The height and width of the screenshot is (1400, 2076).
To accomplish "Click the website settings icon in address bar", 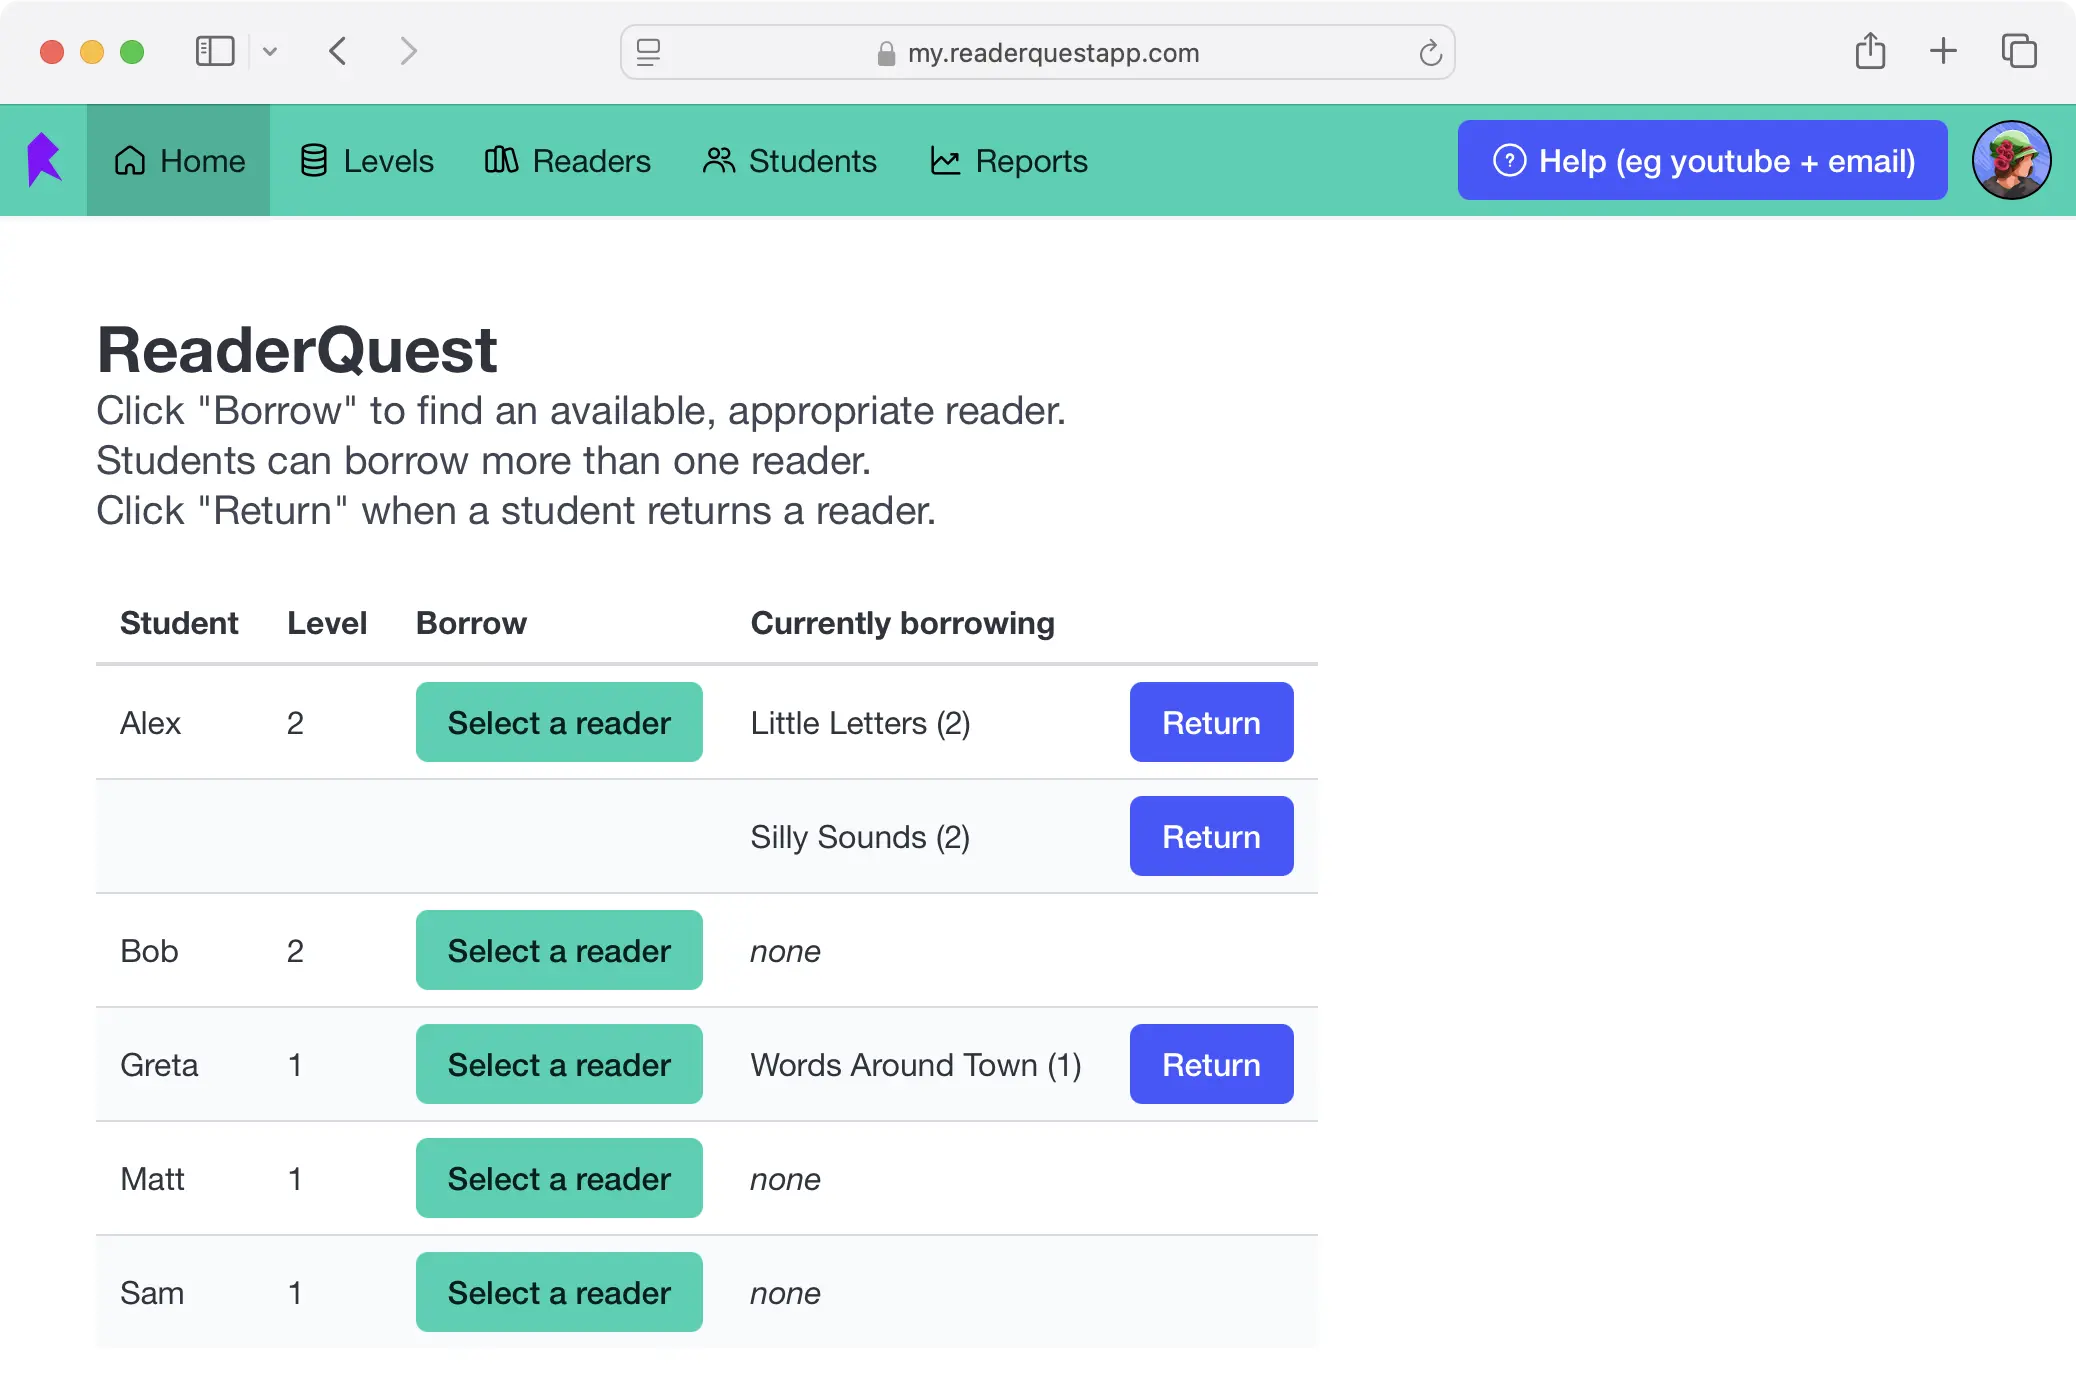I will point(648,52).
